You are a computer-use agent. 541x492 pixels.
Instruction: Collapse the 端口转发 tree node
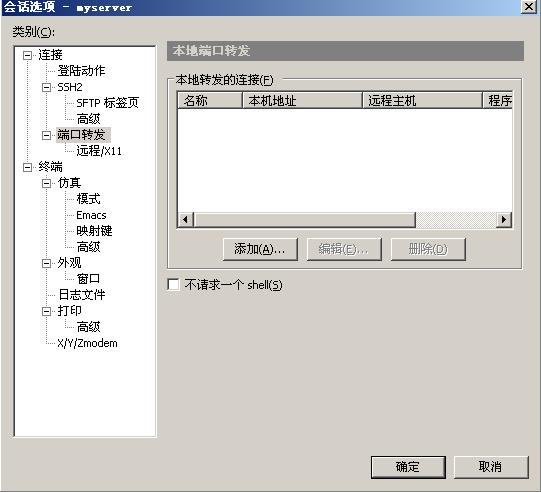(47, 135)
